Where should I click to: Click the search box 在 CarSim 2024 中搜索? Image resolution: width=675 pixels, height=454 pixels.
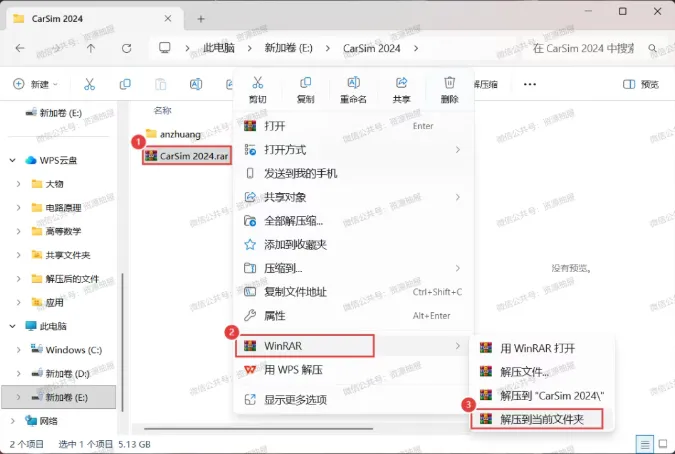tap(583, 48)
